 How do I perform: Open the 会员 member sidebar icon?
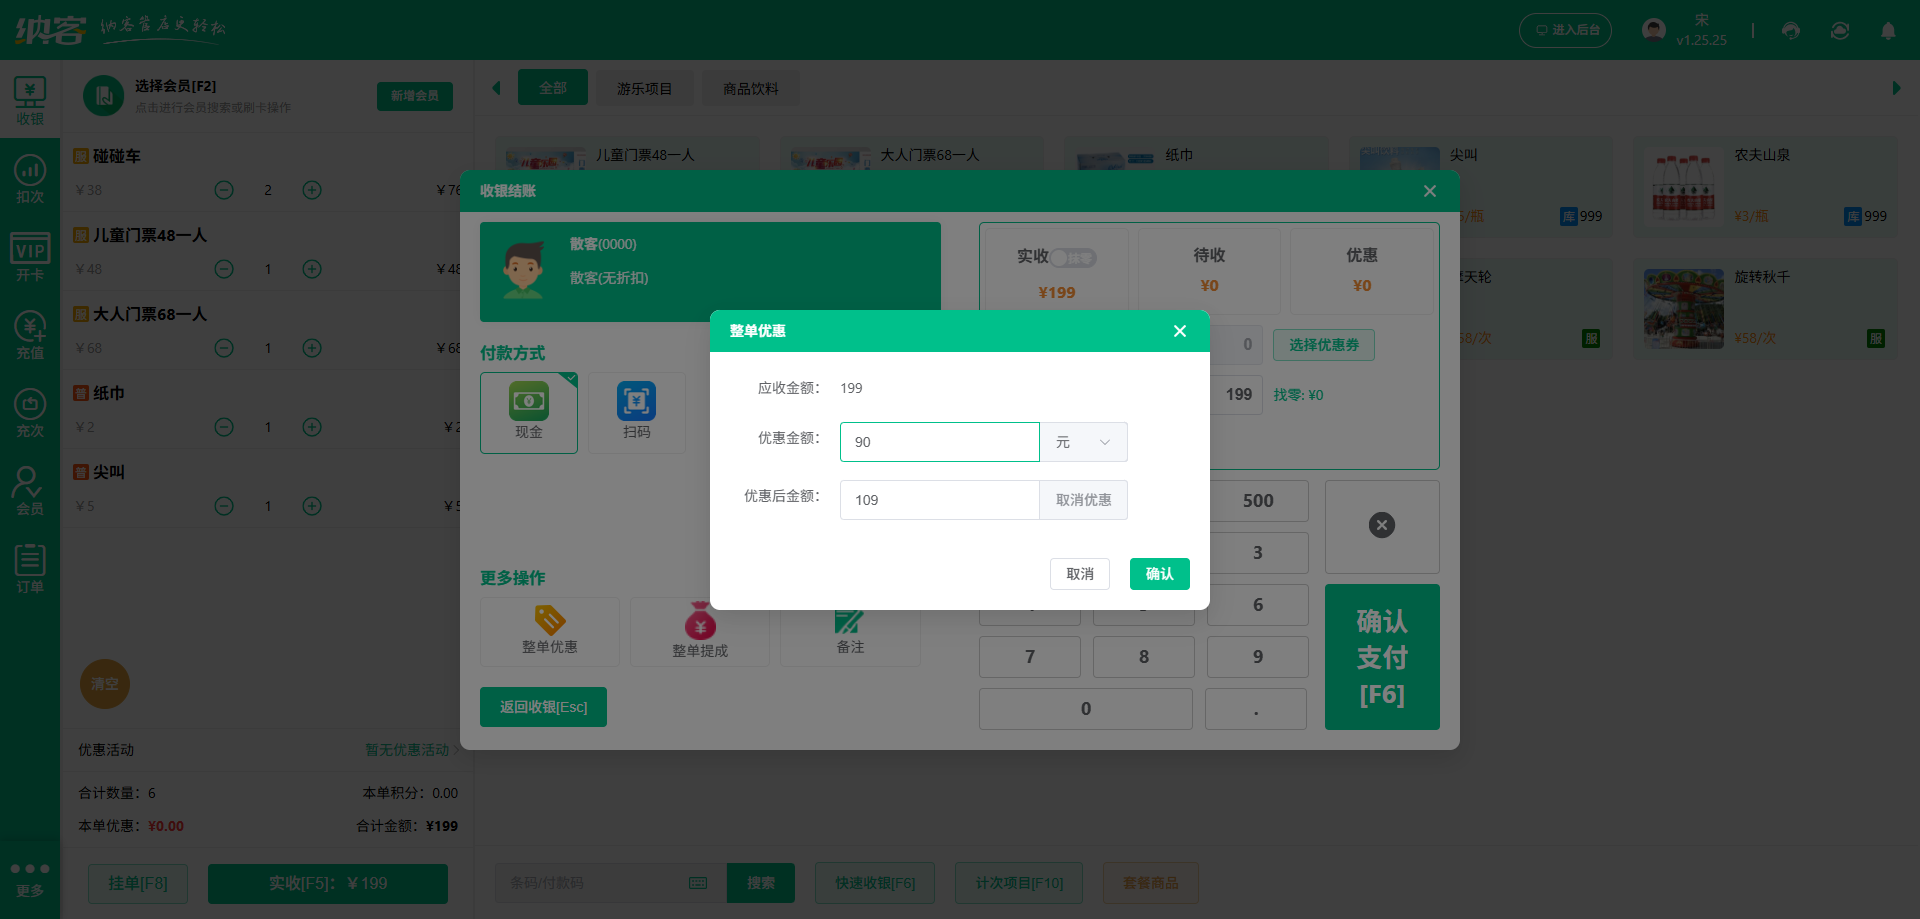(x=30, y=491)
